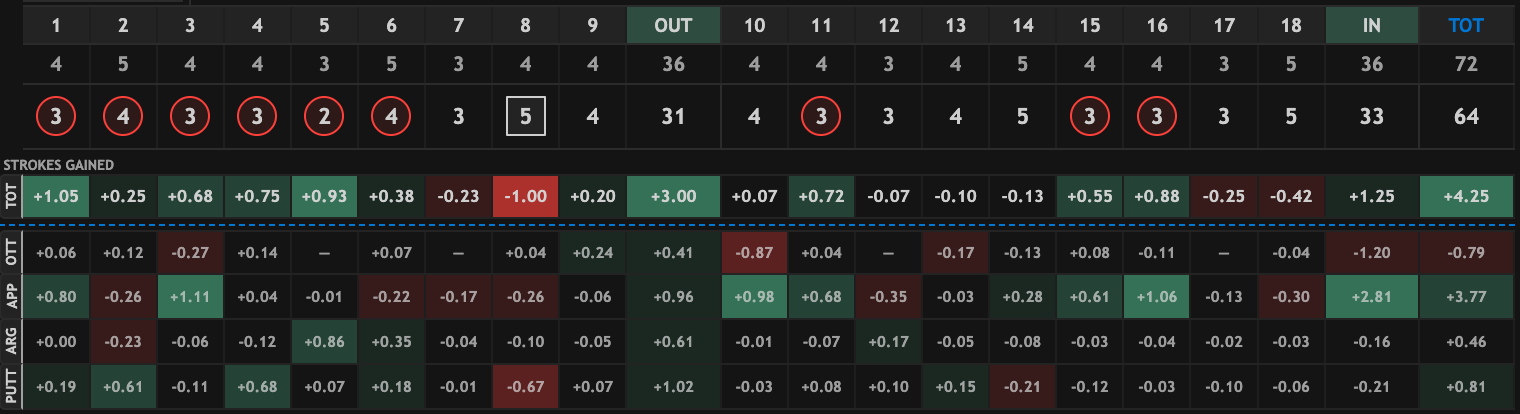Click the vertical TOT strokes gained row label

click(x=11, y=197)
